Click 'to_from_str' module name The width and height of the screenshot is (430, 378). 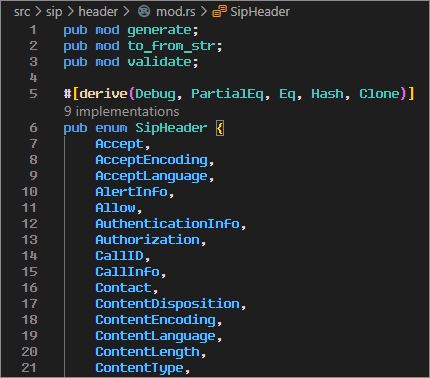pos(171,46)
